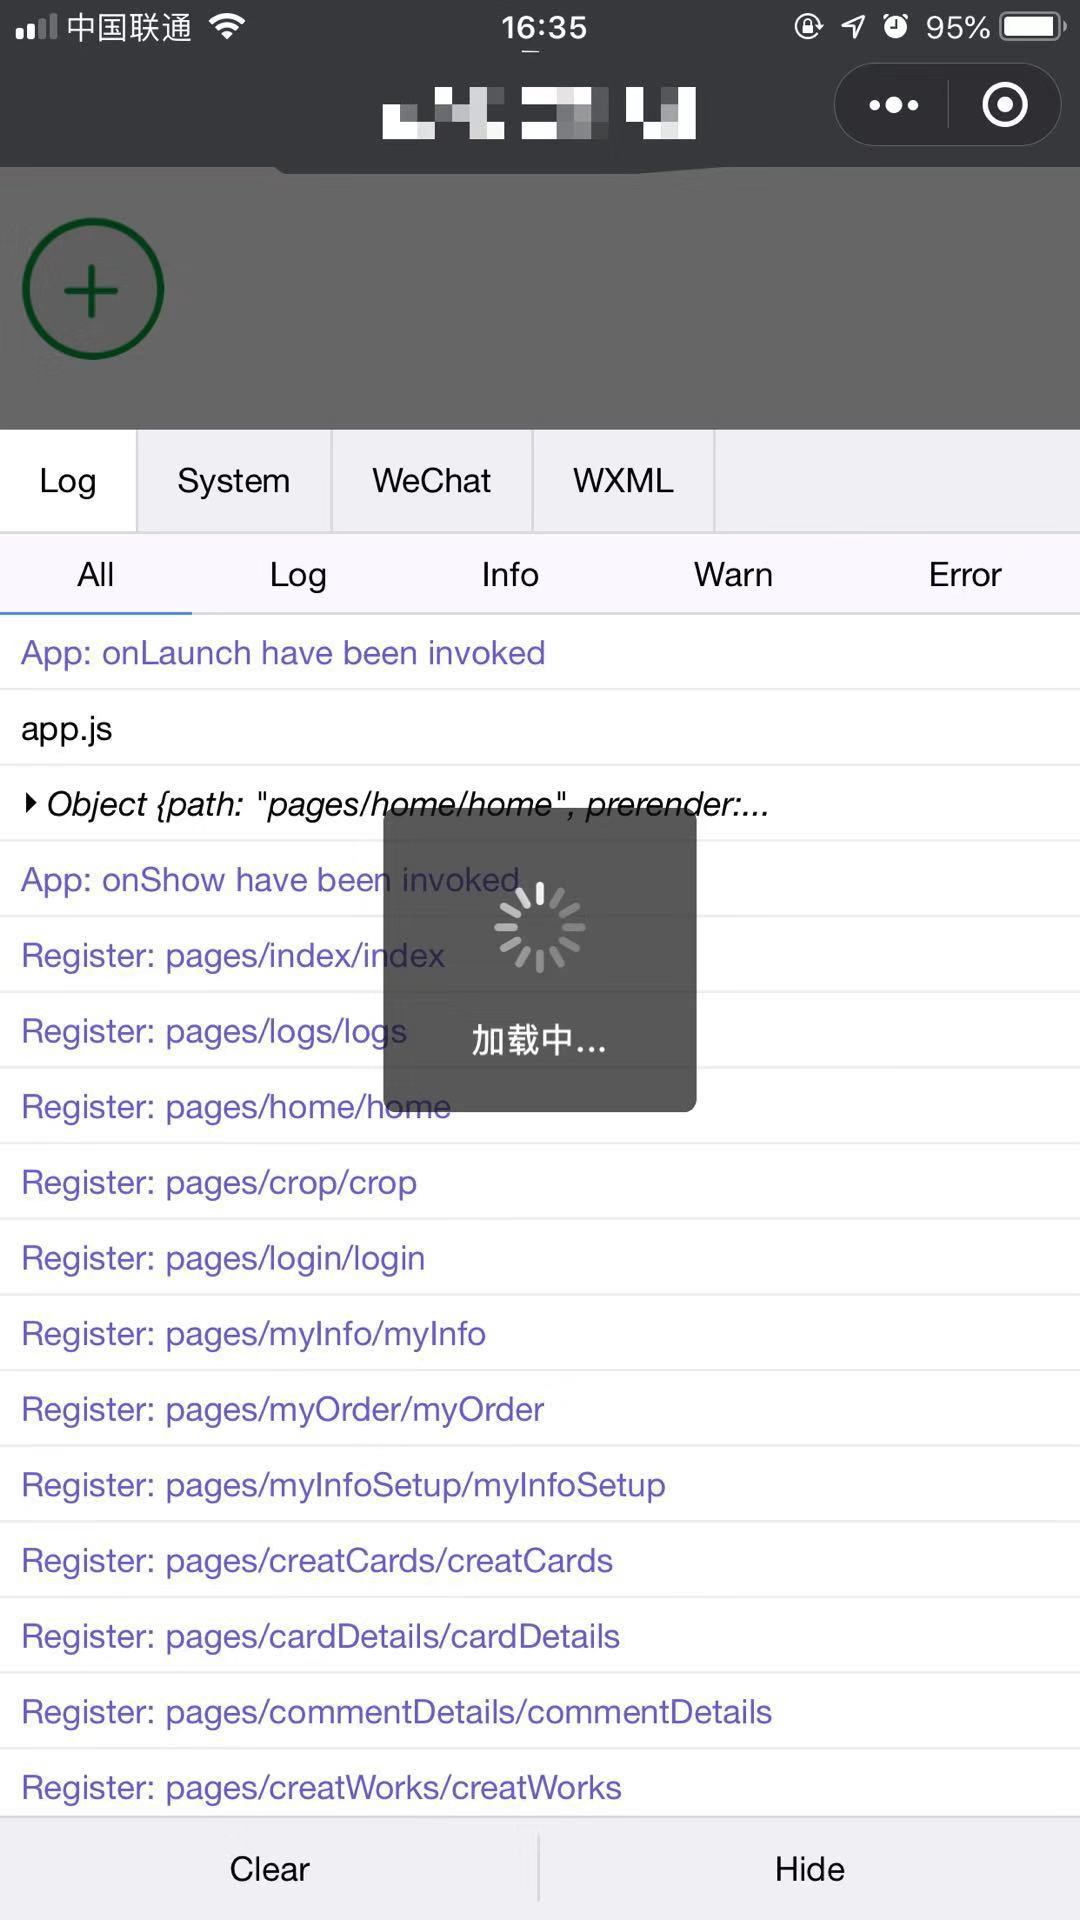This screenshot has height=1920, width=1080.
Task: Filter logs by Info level
Action: tap(510, 575)
